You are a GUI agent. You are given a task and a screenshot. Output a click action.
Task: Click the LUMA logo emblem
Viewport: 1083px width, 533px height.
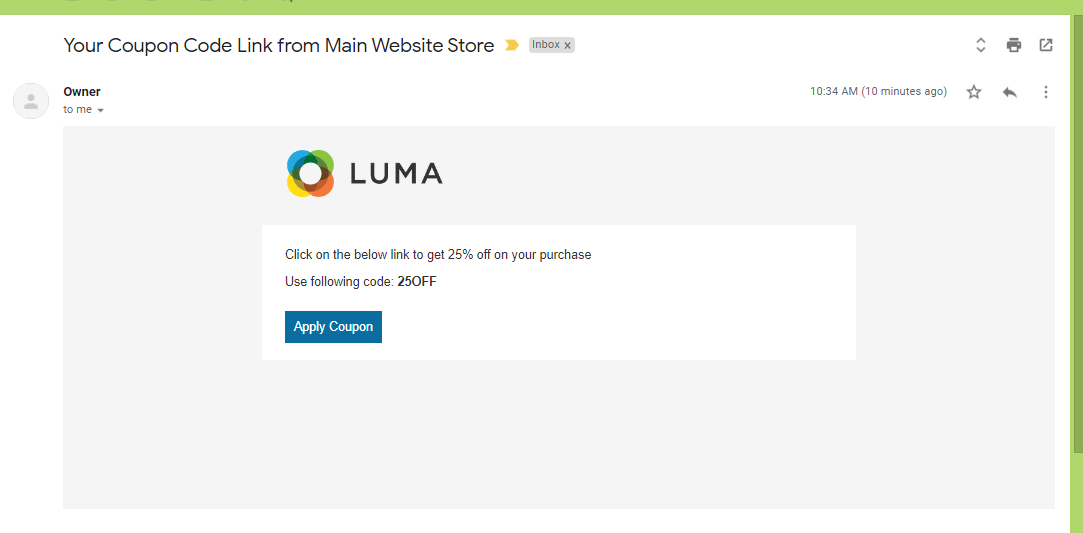point(310,173)
